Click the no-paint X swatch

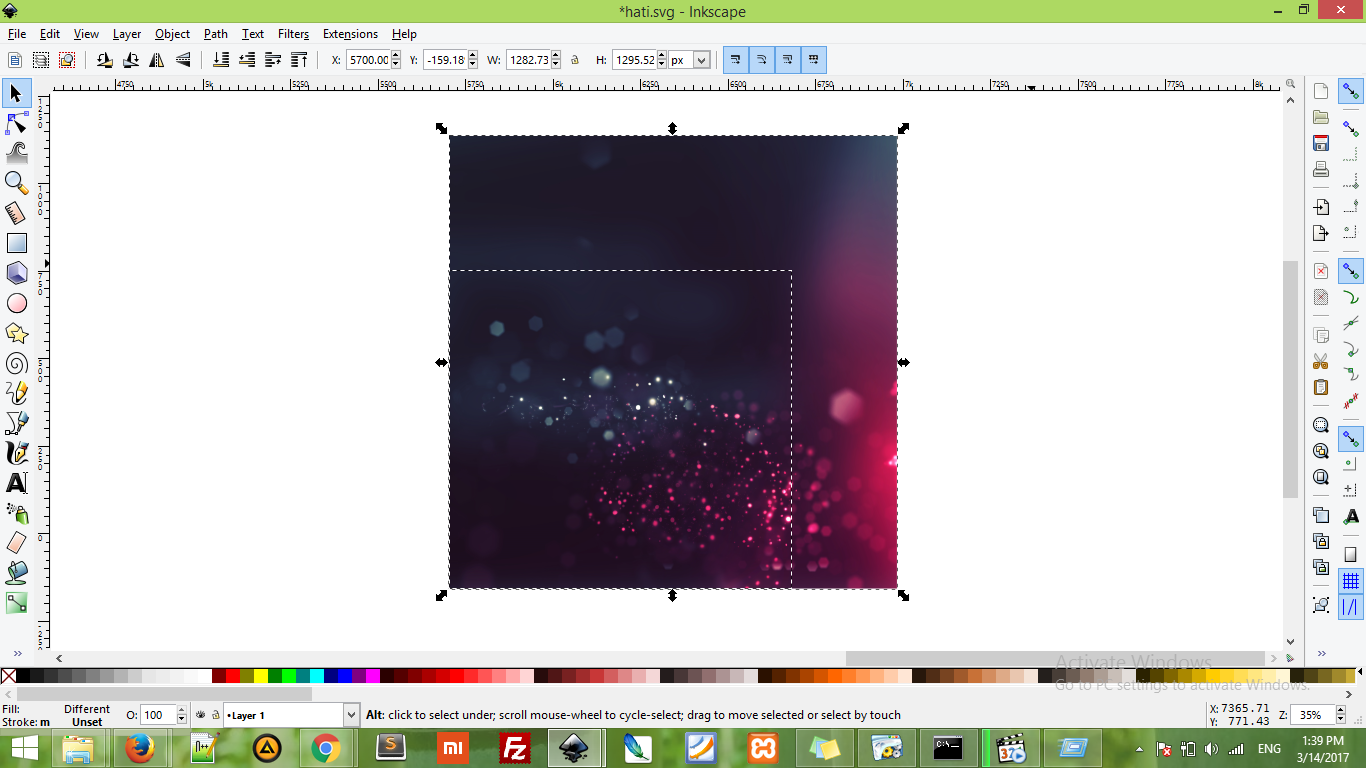coord(8,676)
